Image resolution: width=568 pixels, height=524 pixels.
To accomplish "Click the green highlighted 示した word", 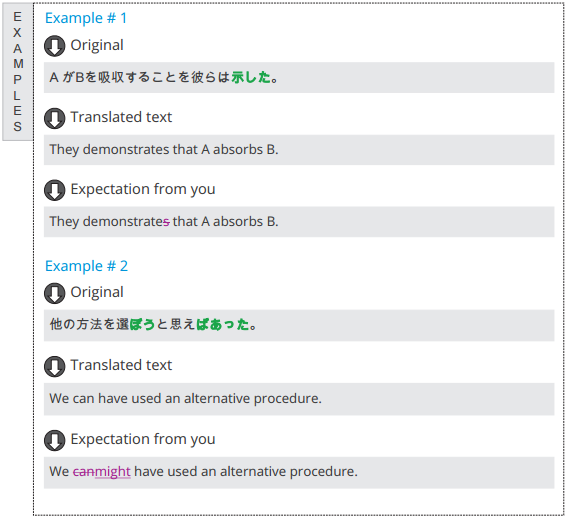I will click(x=251, y=77).
